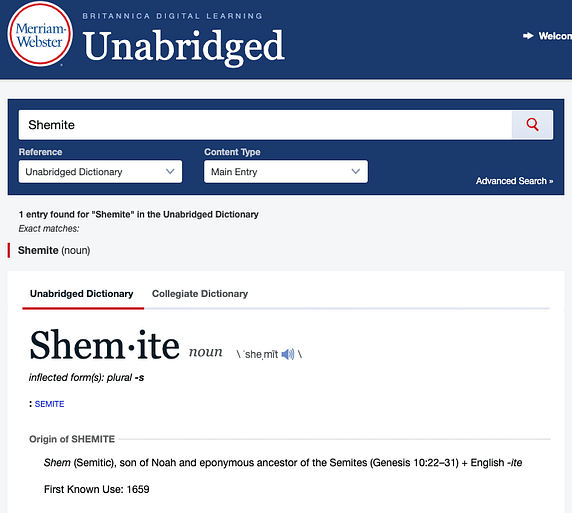572x513 pixels.
Task: Click the chevron in the Content Type combo box
Action: pos(356,171)
